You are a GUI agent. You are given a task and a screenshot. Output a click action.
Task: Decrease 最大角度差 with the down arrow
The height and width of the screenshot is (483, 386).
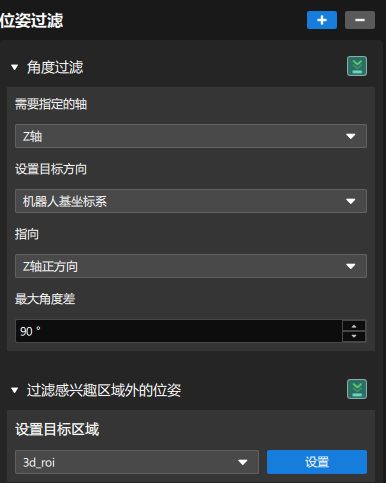click(x=354, y=336)
